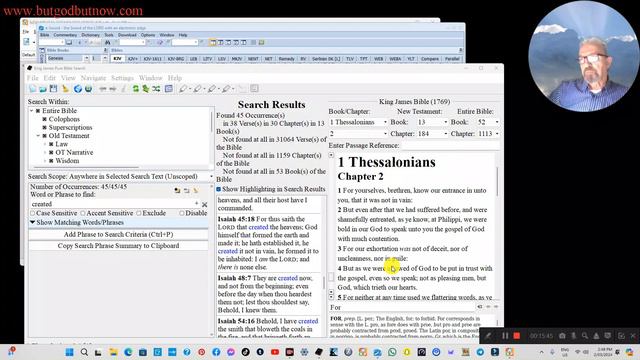Open New Testament Book 13 dropdown
Image resolution: width=640 pixels, height=360 pixels.
pyautogui.click(x=445, y=122)
